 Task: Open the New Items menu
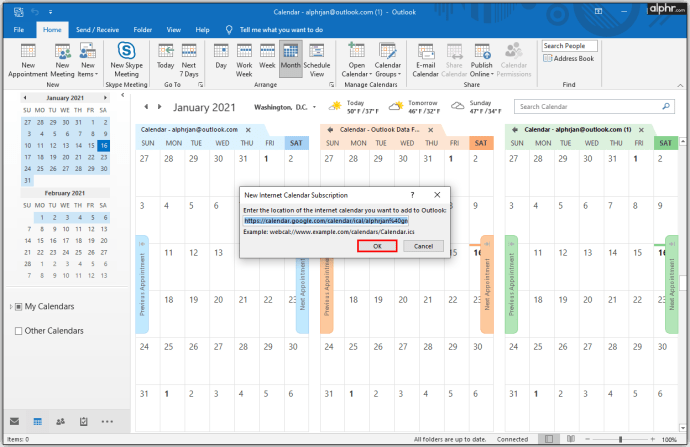[x=88, y=60]
